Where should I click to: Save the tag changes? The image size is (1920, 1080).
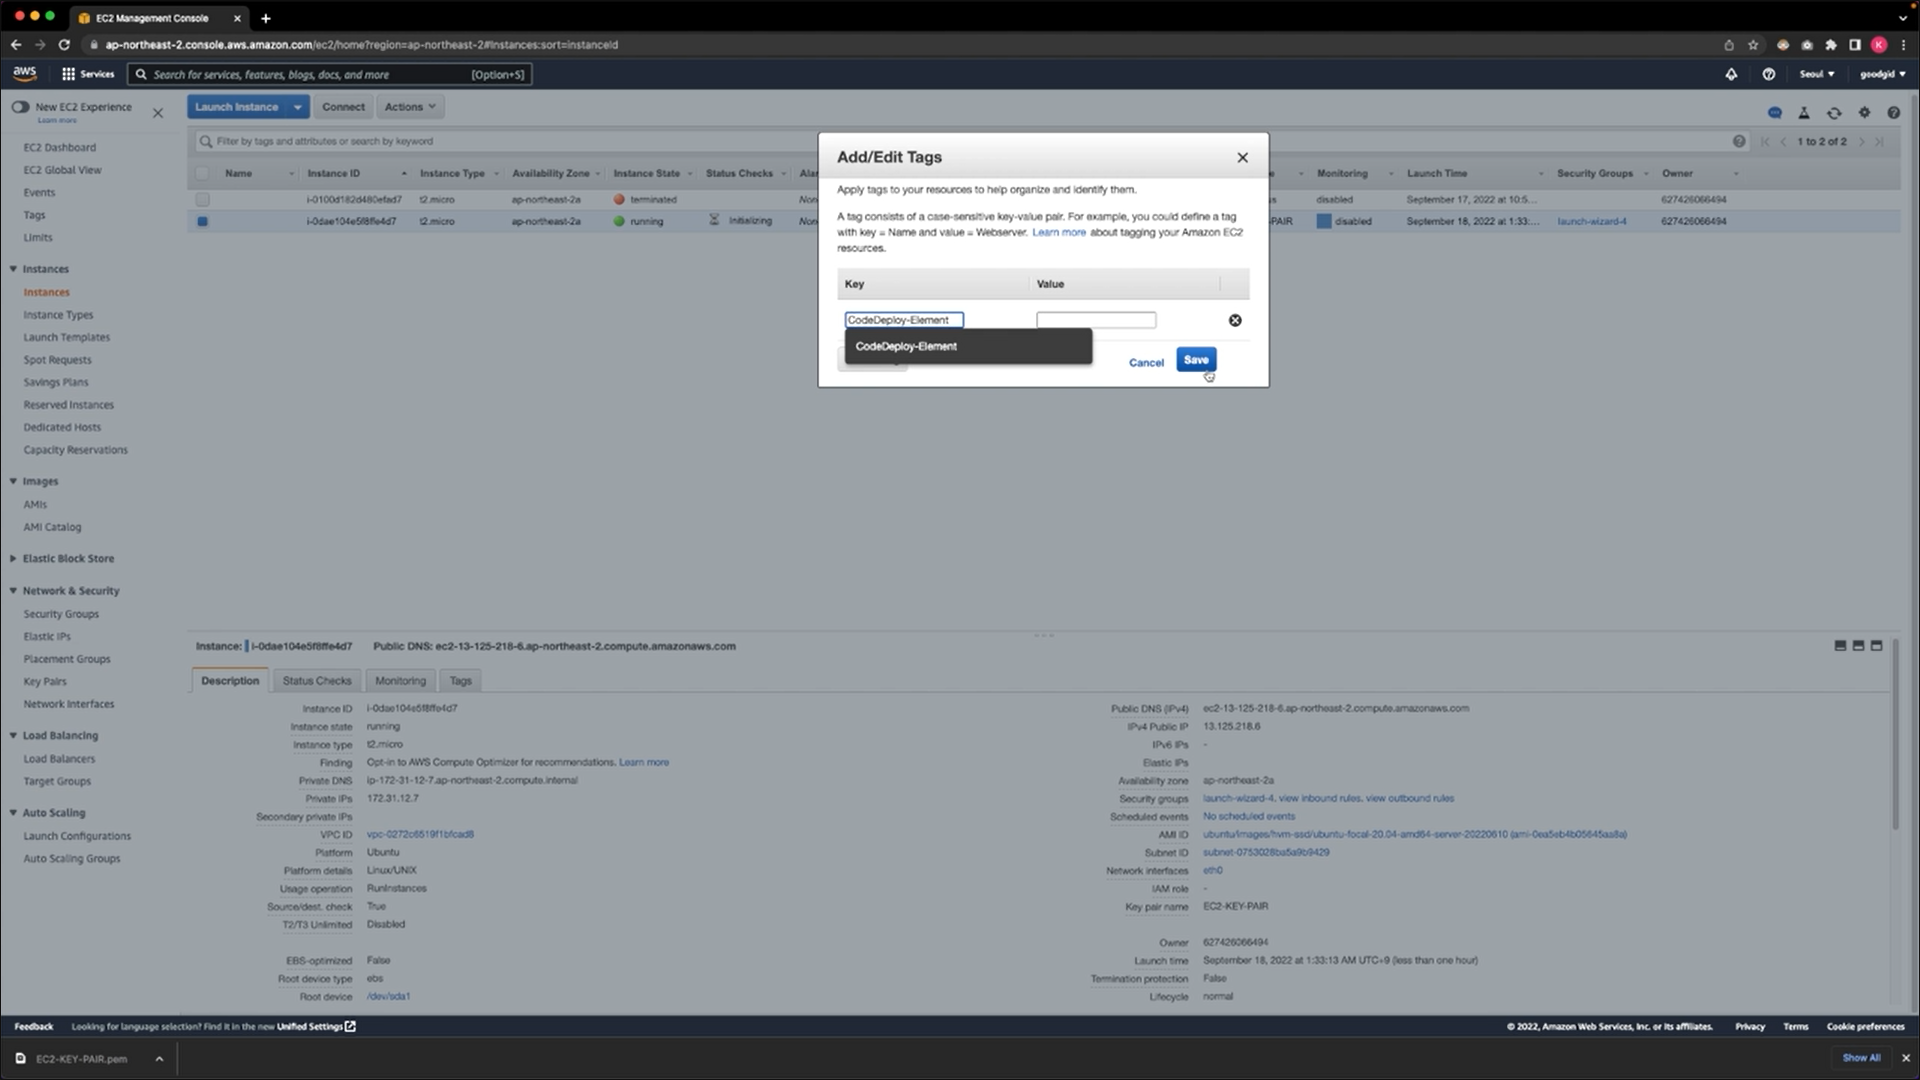(x=1196, y=360)
